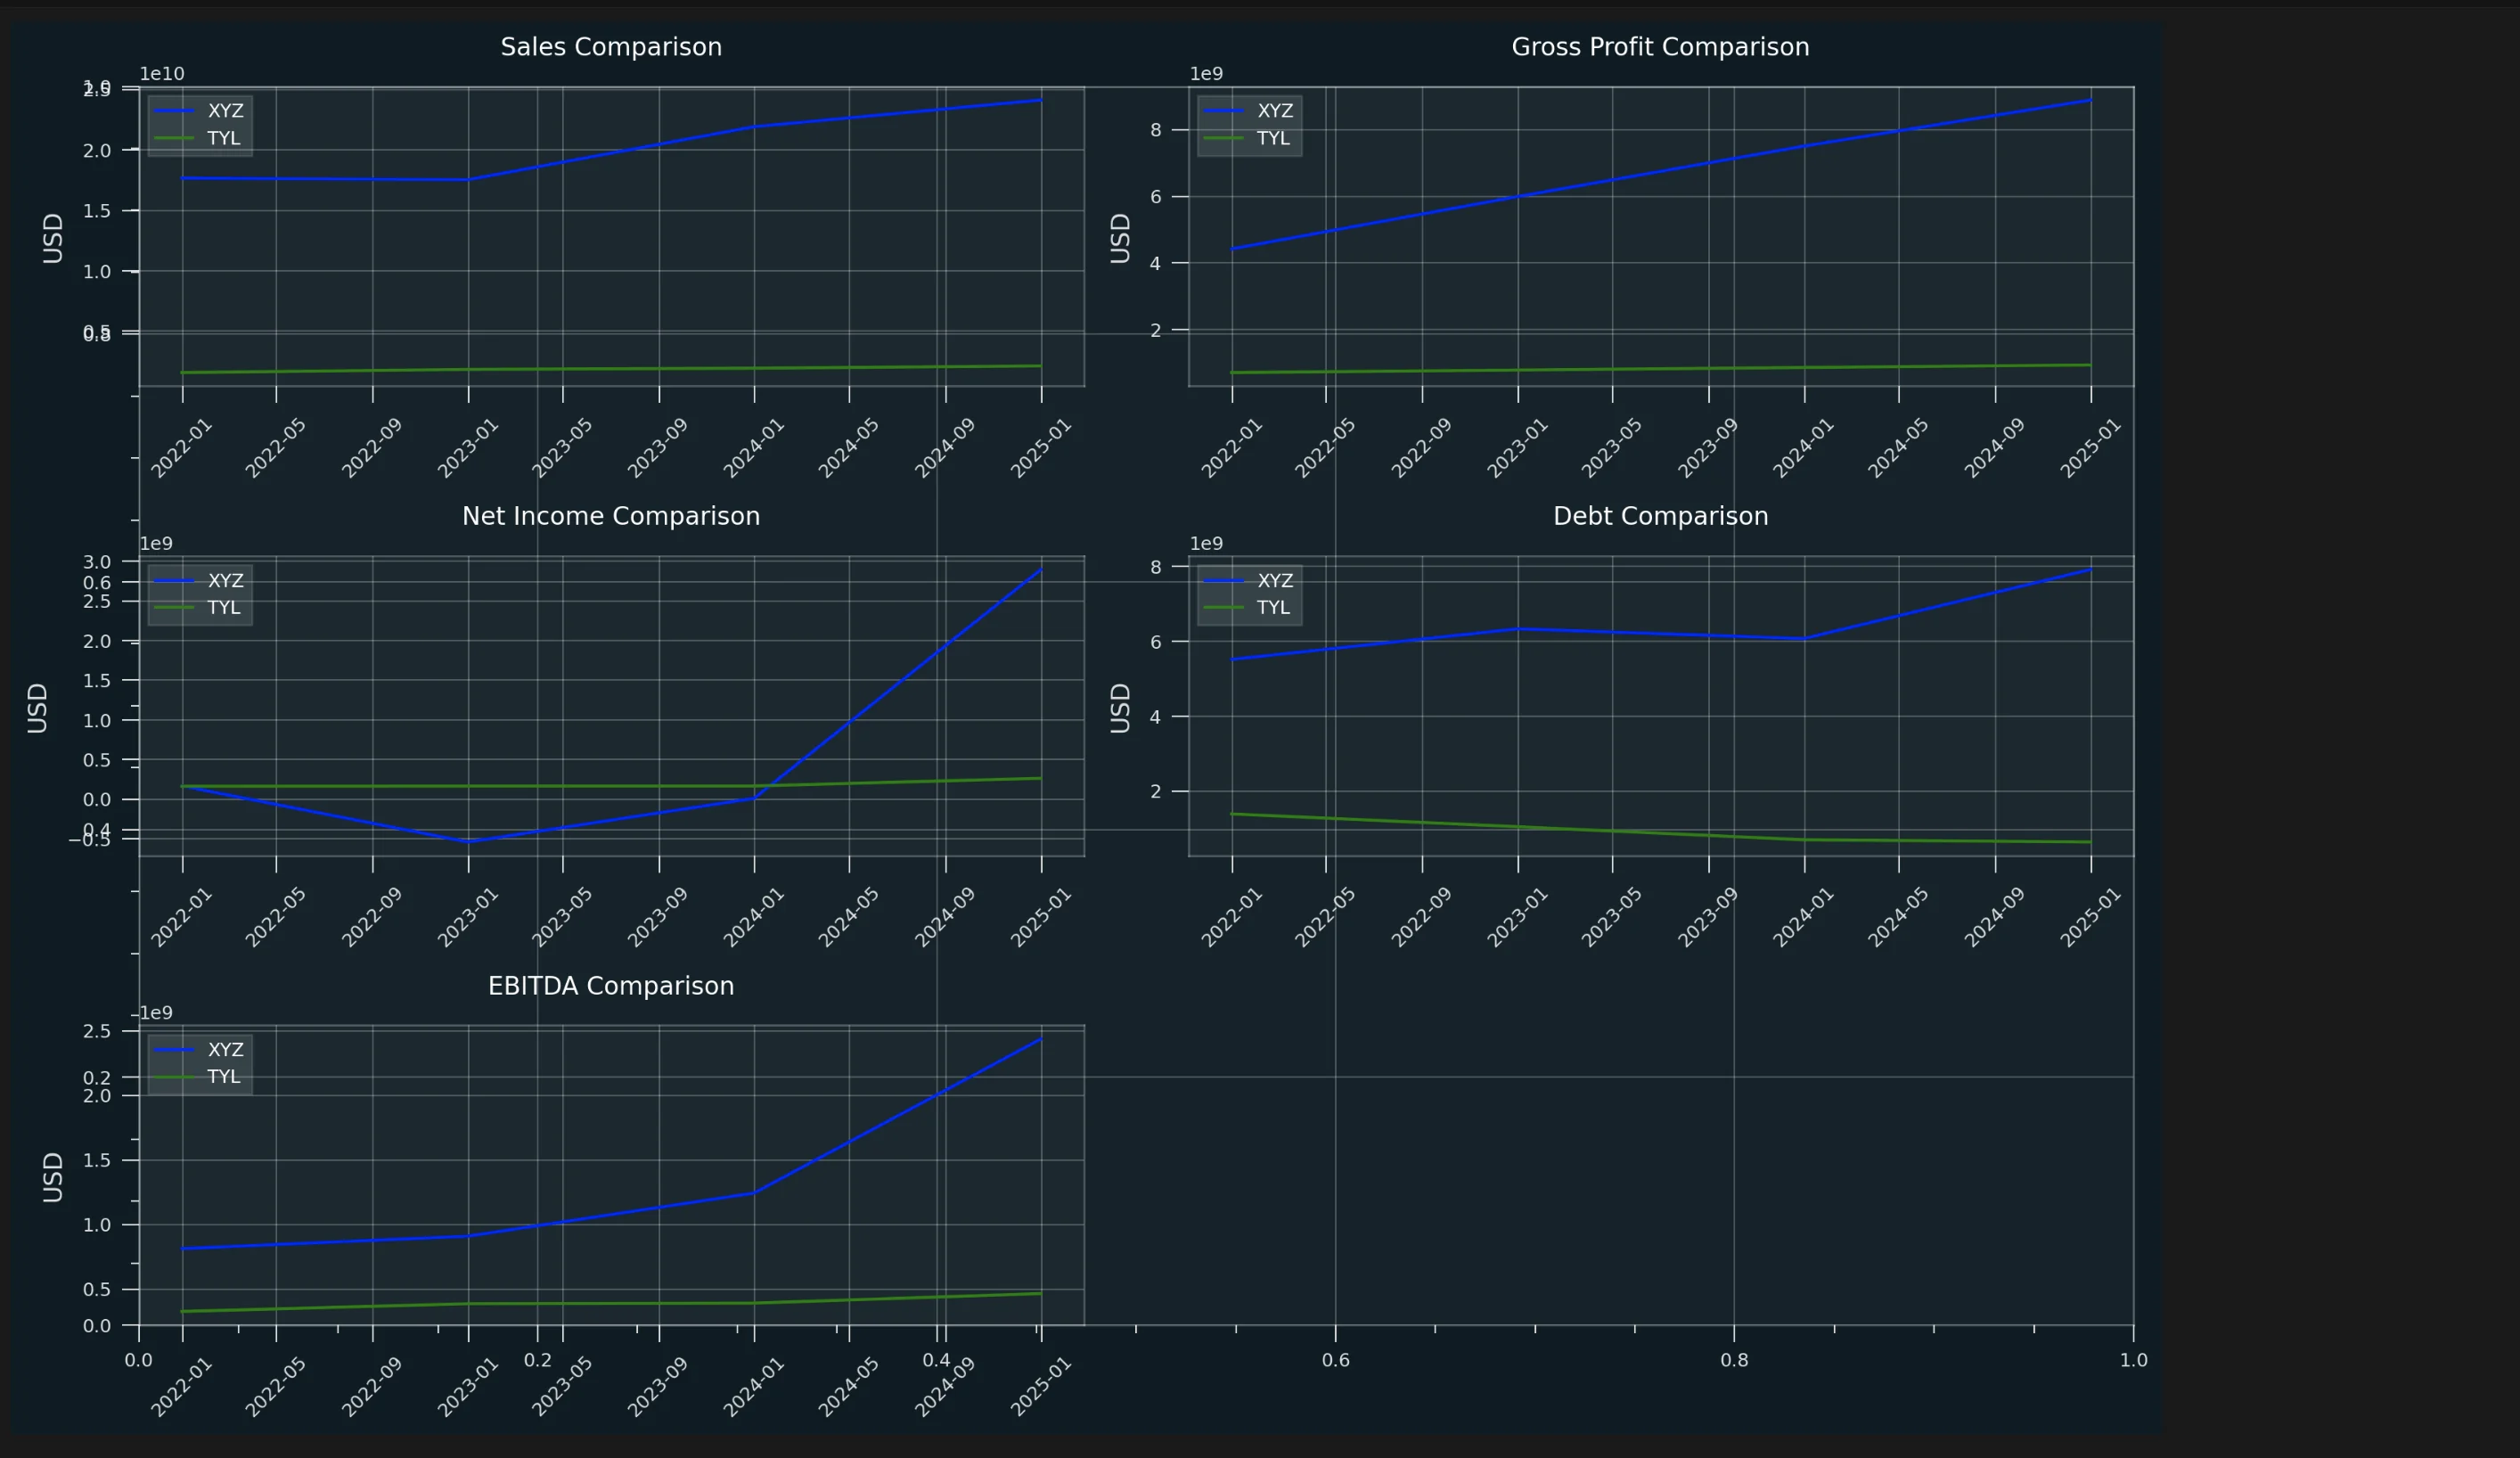2520x1458 pixels.
Task: Click 2023-01 tick label under Sales chart
Action: pyautogui.click(x=467, y=448)
